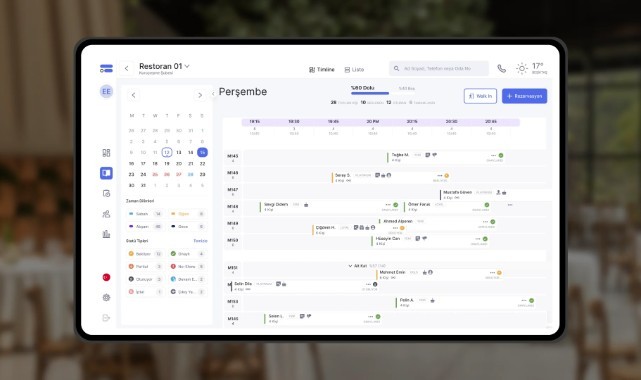Click the search field at top
Viewport: 641px width, 380px height.
439,69
